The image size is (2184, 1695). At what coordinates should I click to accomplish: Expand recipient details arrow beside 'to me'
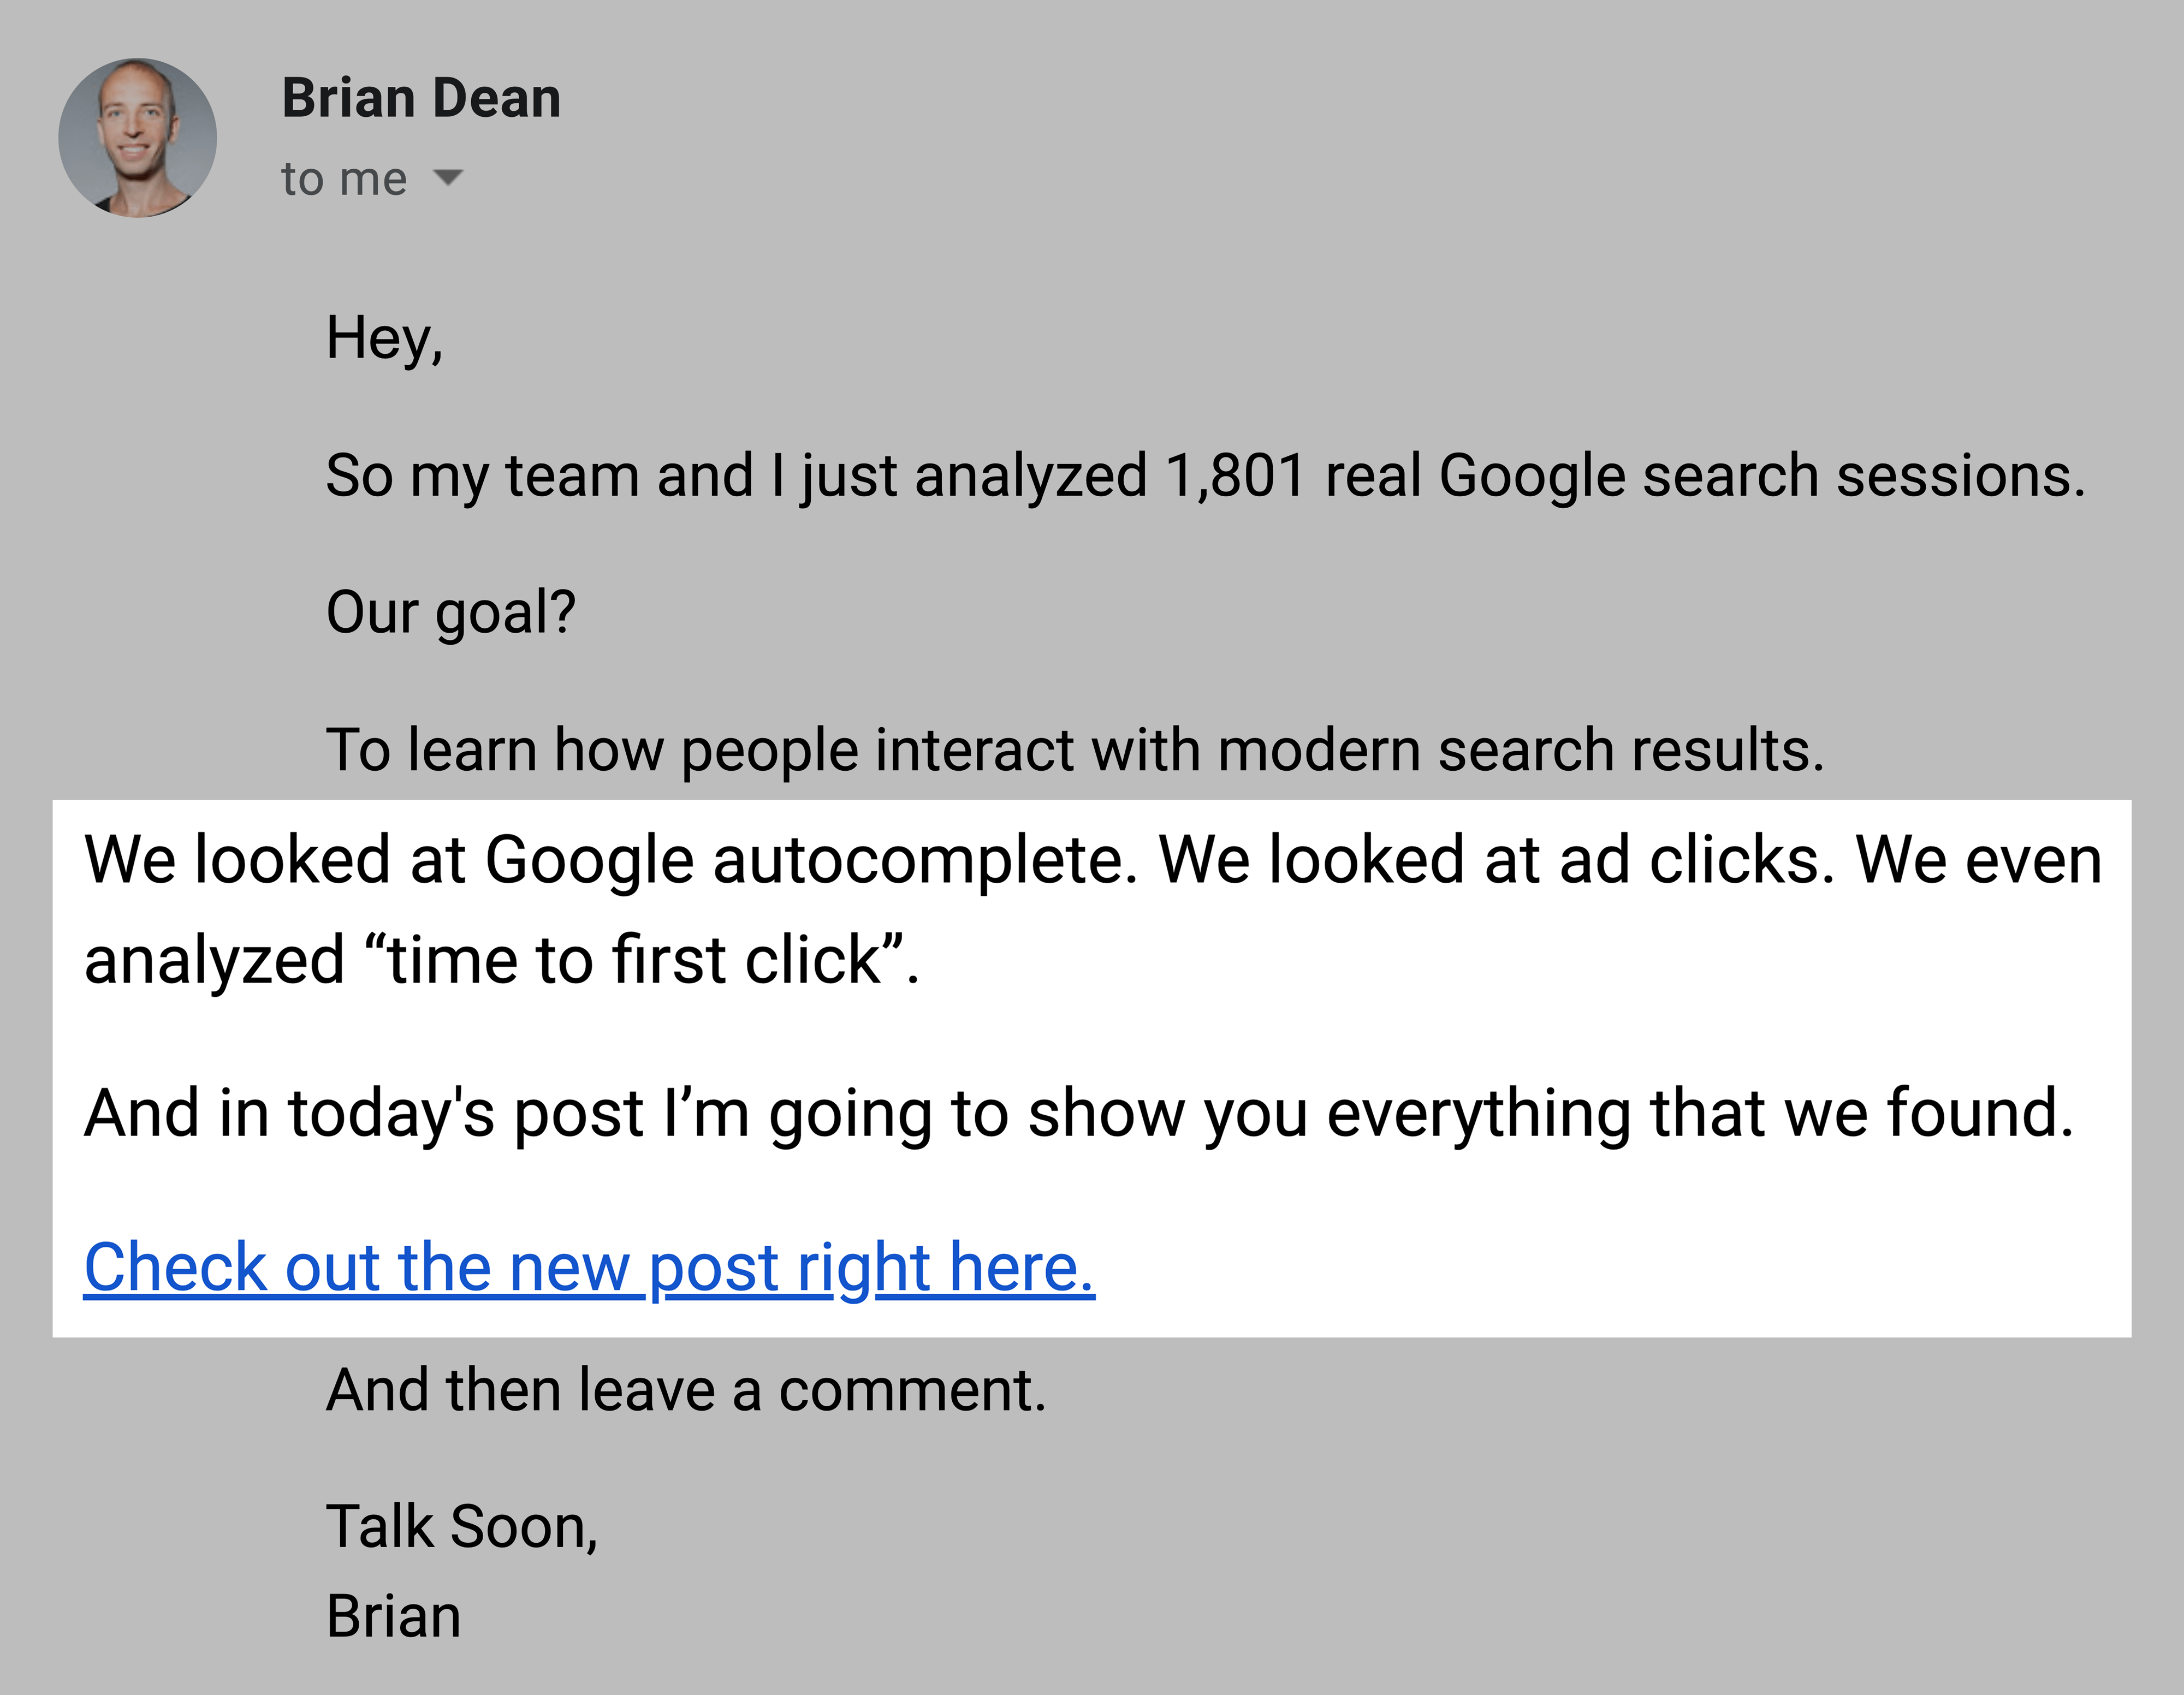448,178
